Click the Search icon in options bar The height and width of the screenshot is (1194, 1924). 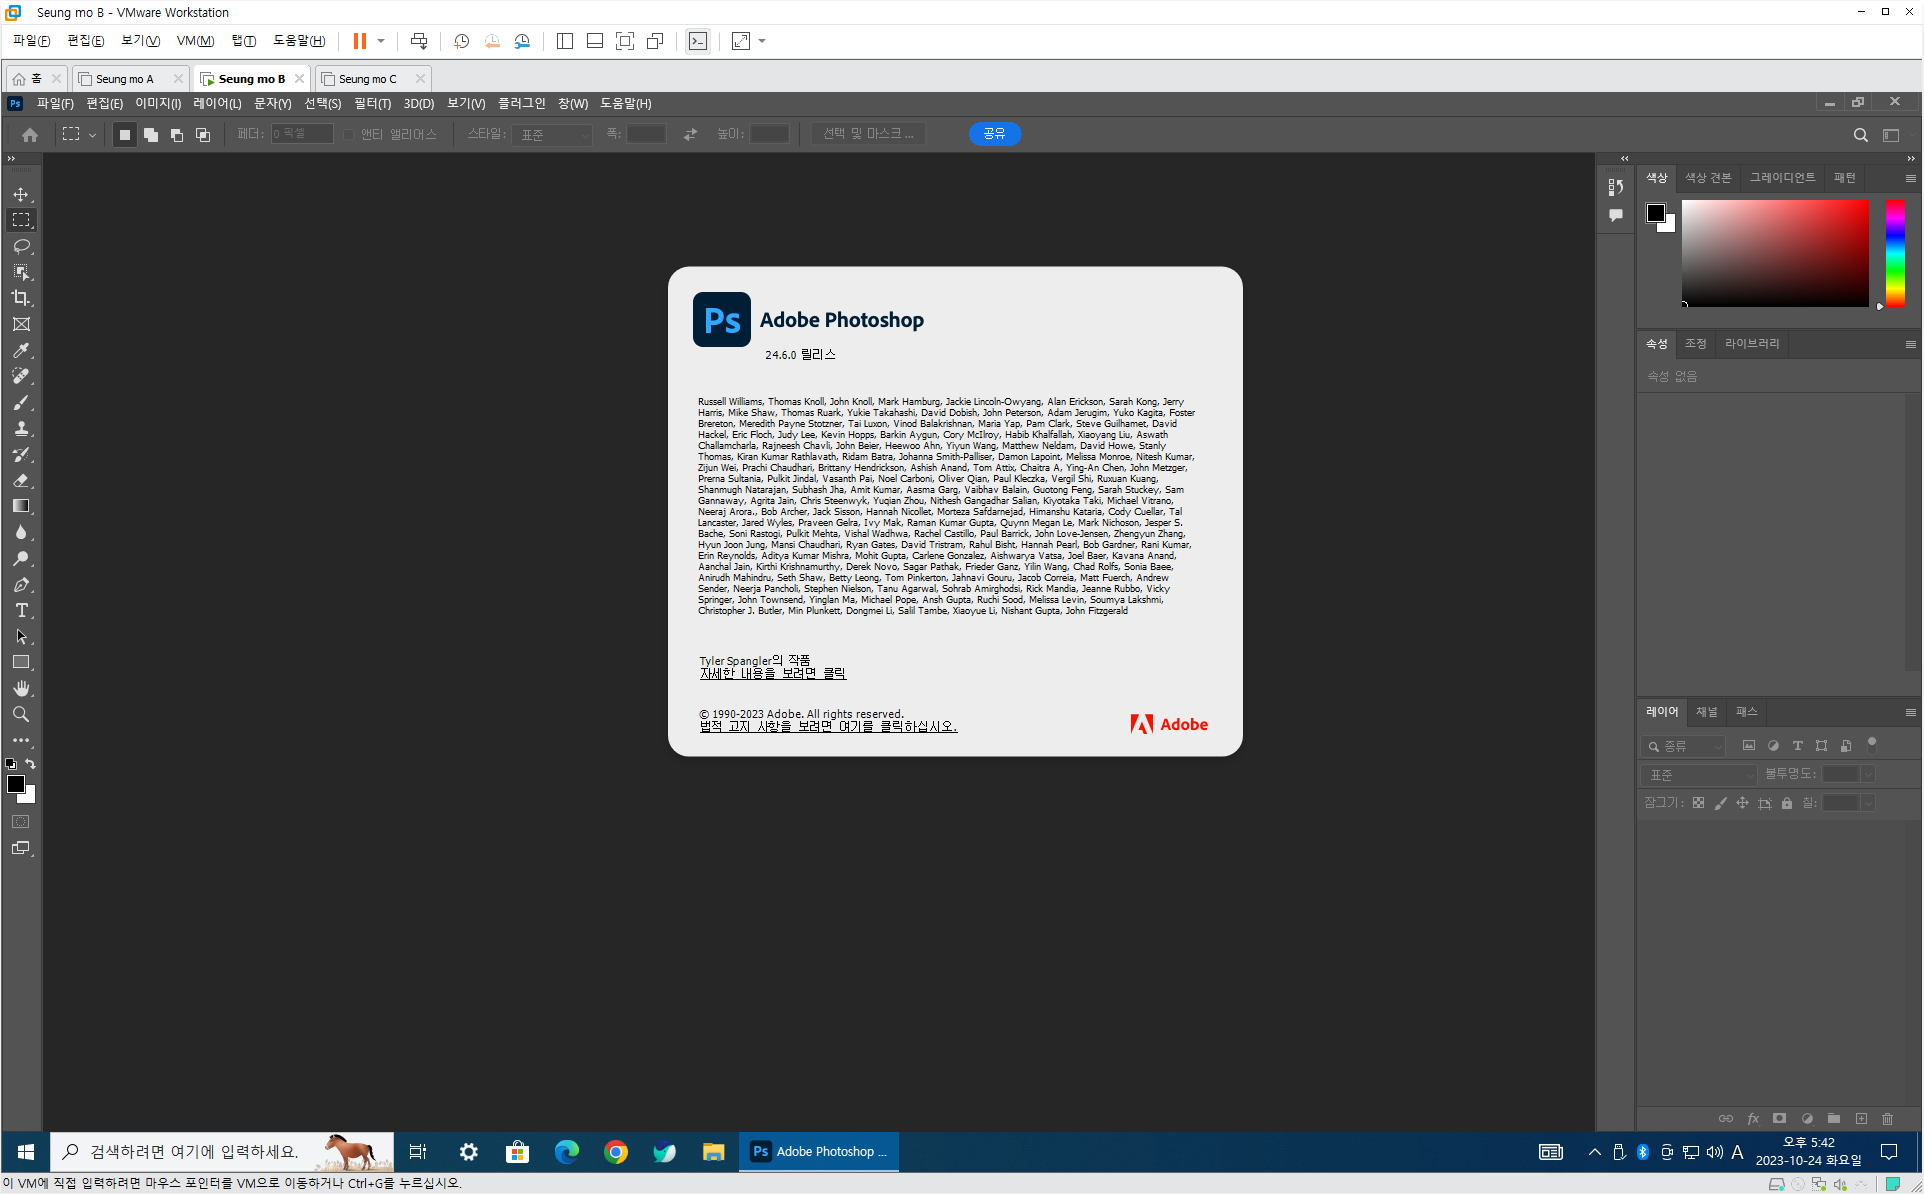point(1860,134)
